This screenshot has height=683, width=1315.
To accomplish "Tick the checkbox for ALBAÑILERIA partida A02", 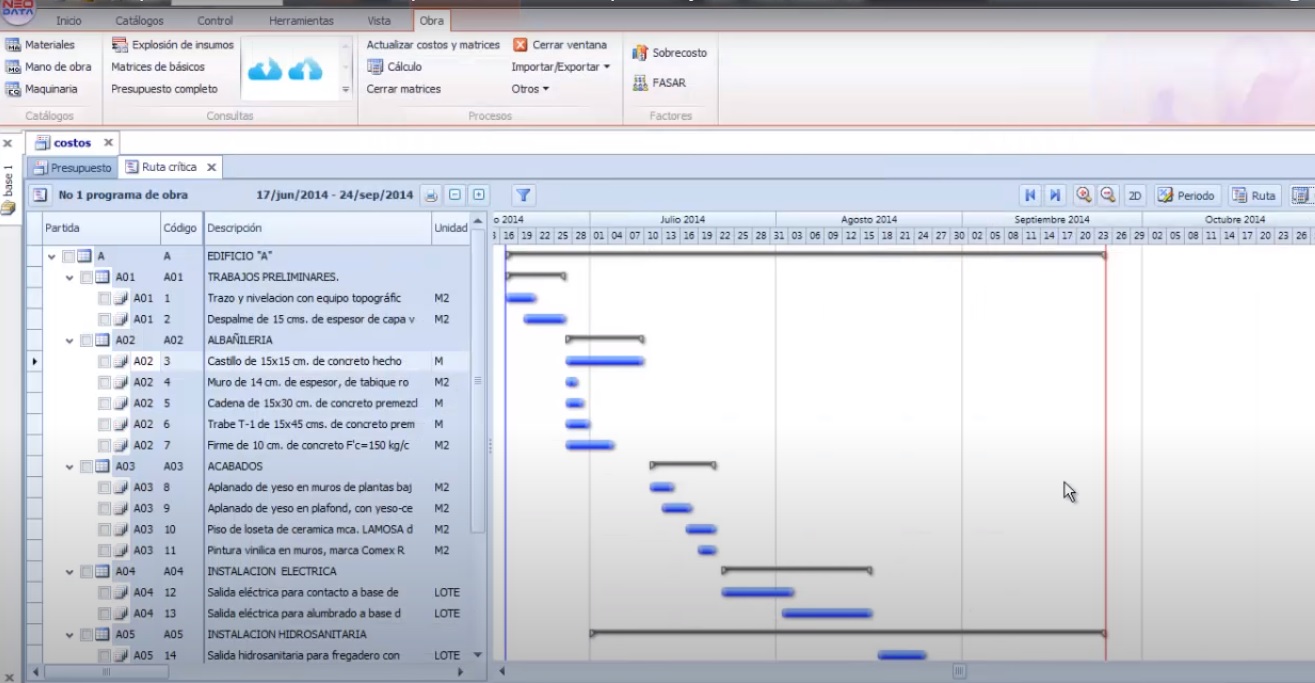I will (86, 341).
